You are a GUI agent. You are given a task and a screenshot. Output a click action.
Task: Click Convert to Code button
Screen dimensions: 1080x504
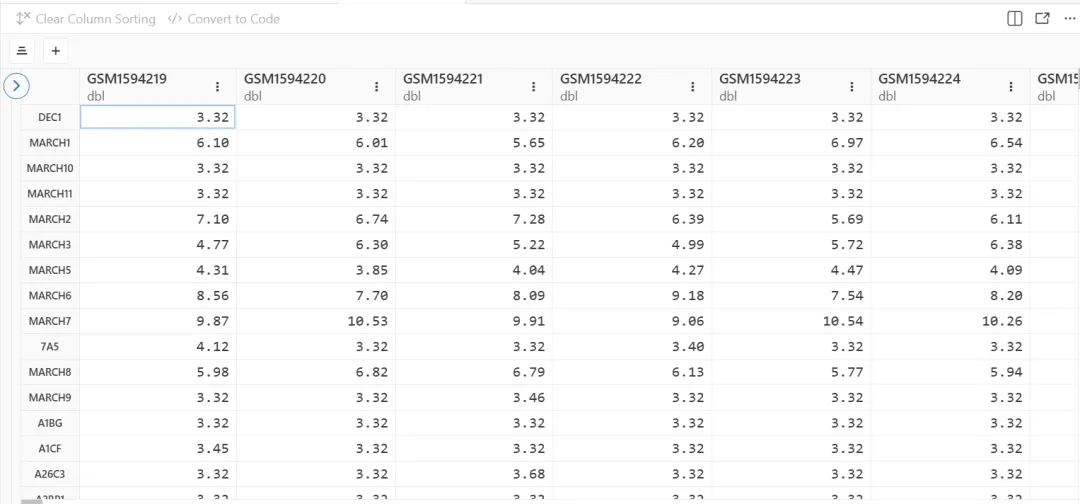coord(224,19)
